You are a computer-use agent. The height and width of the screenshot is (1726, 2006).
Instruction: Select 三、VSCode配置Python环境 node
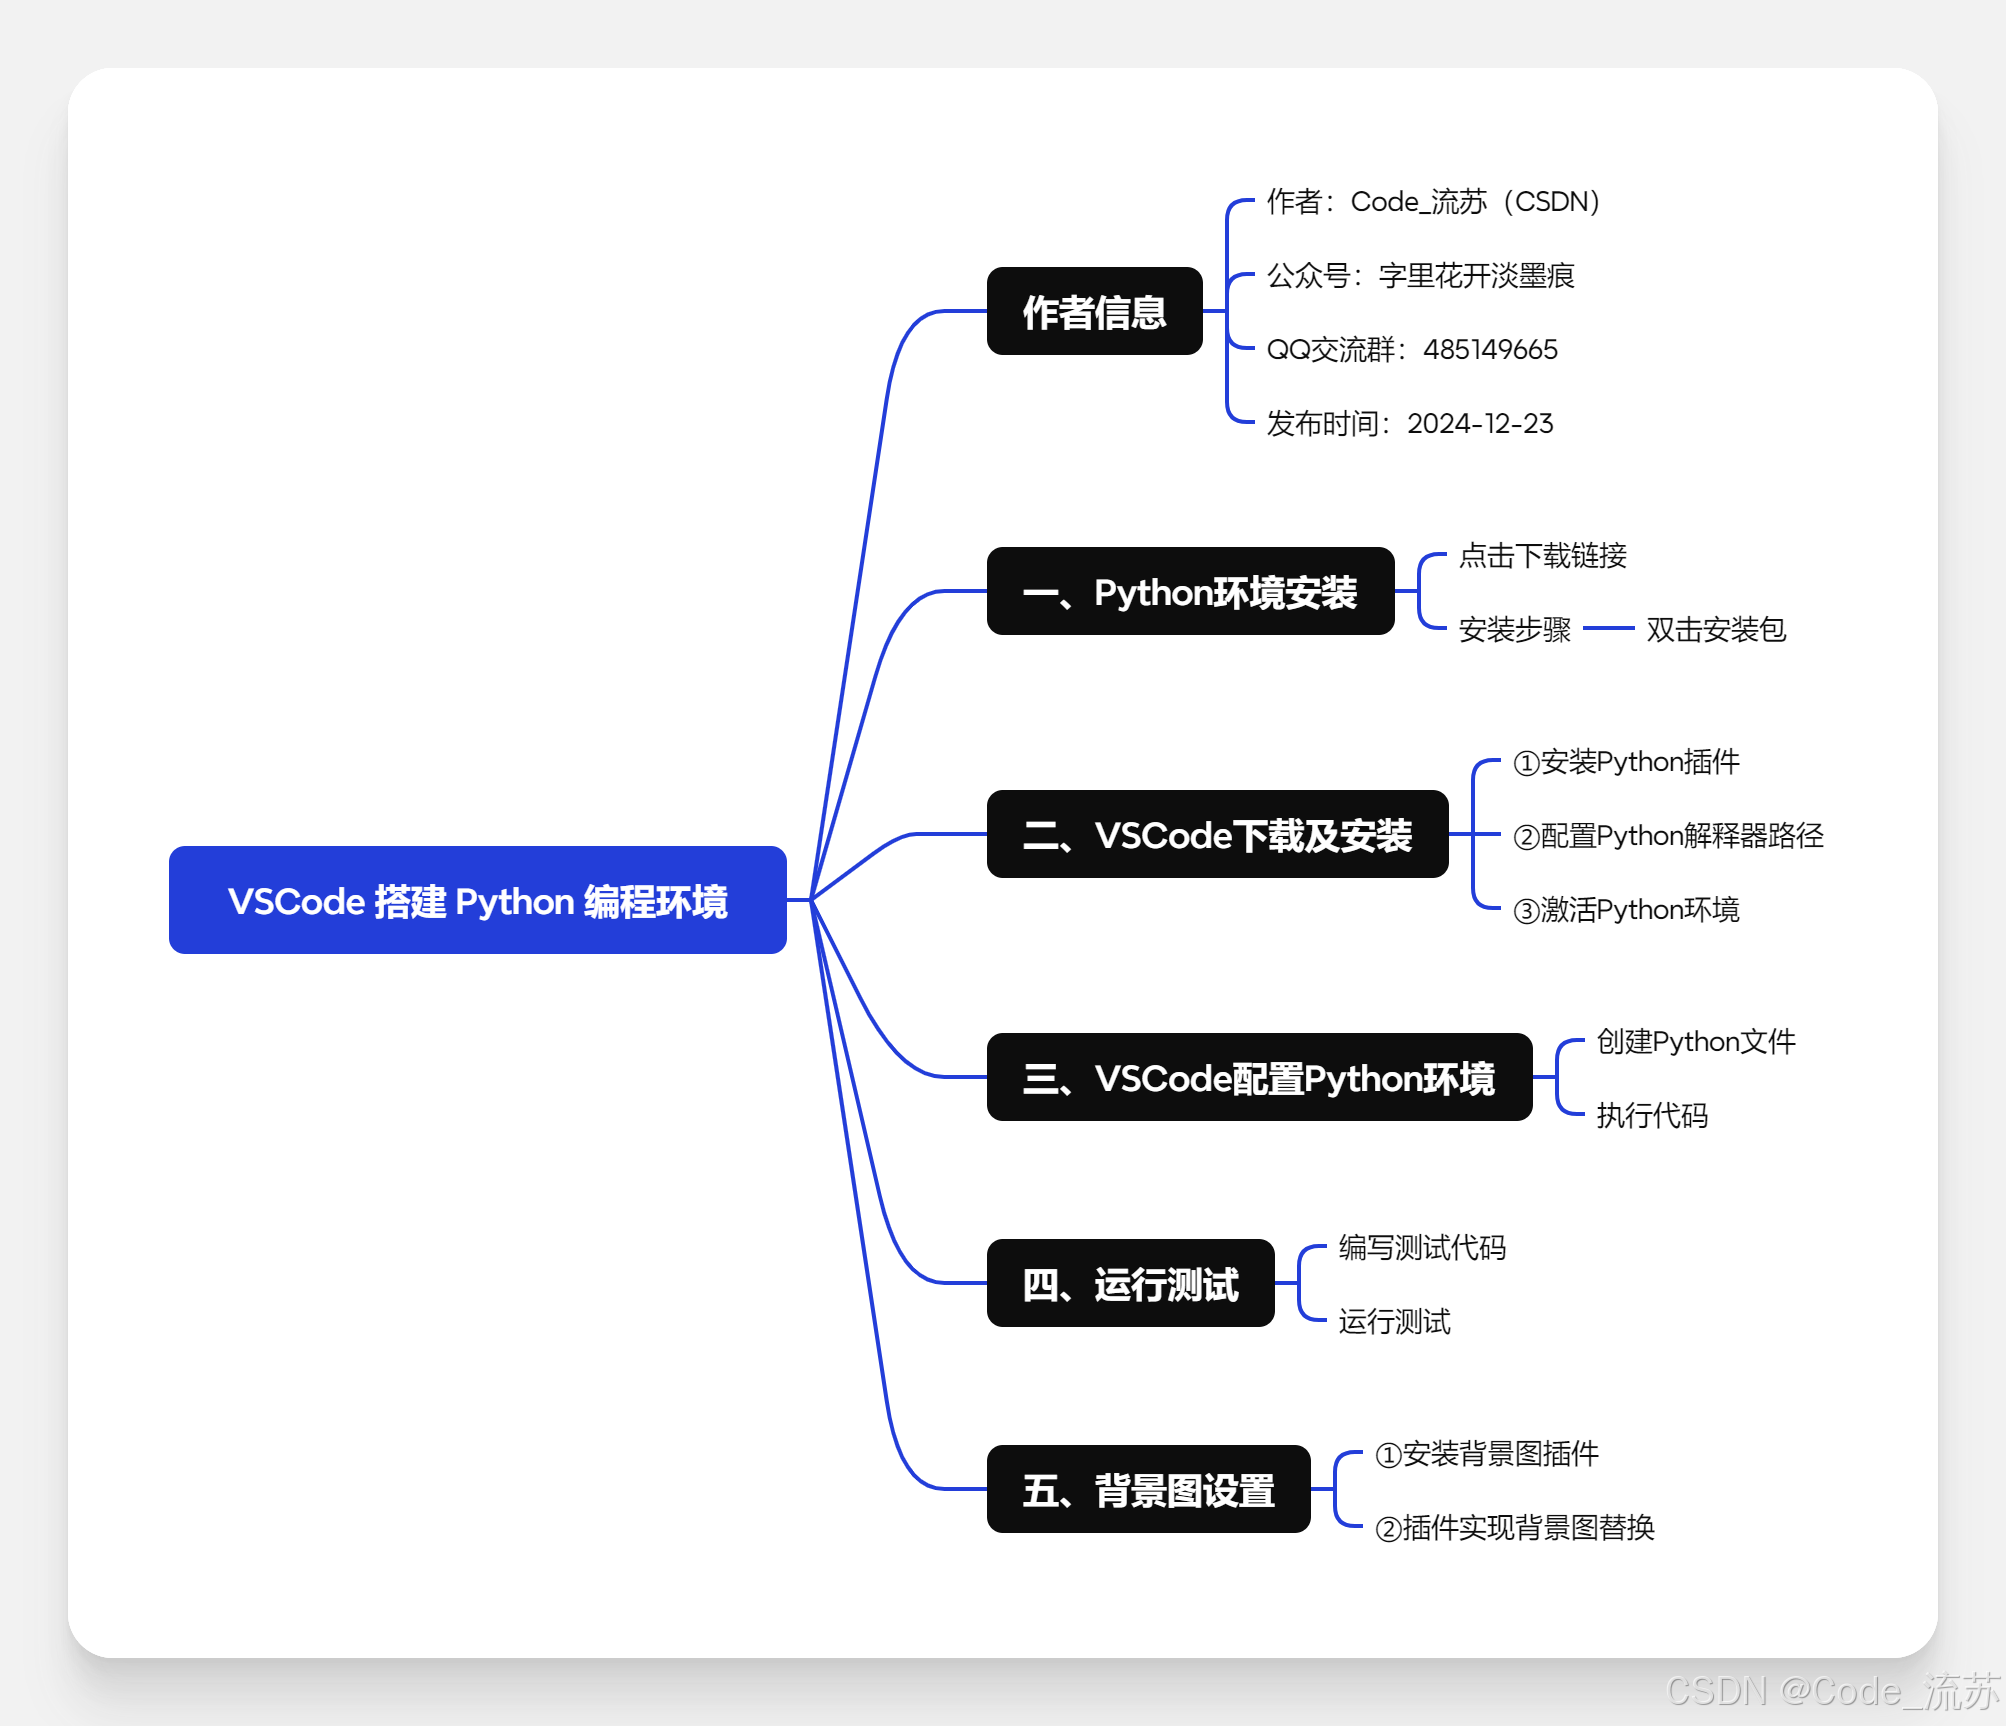tap(1259, 1077)
